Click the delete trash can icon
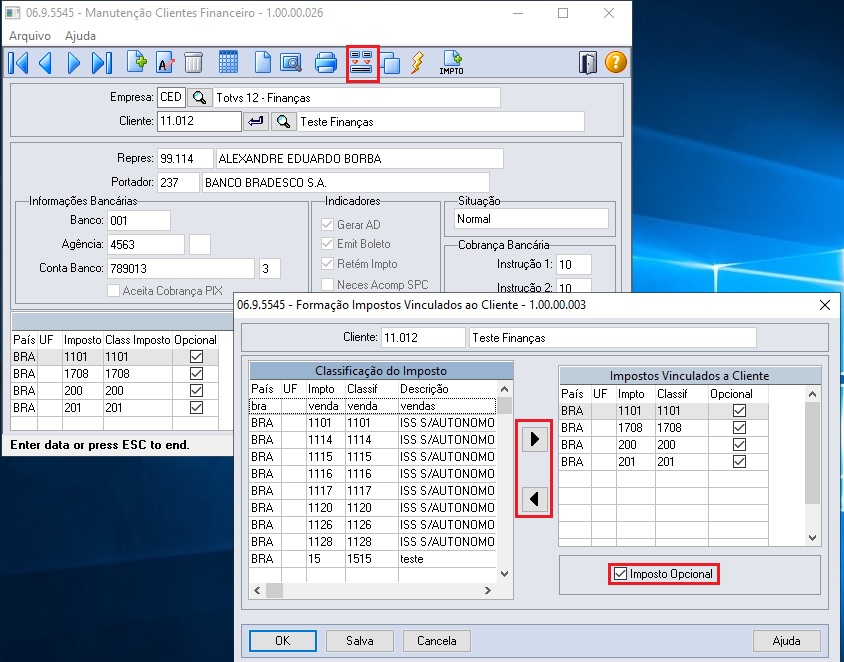The image size is (844, 662). click(x=193, y=63)
